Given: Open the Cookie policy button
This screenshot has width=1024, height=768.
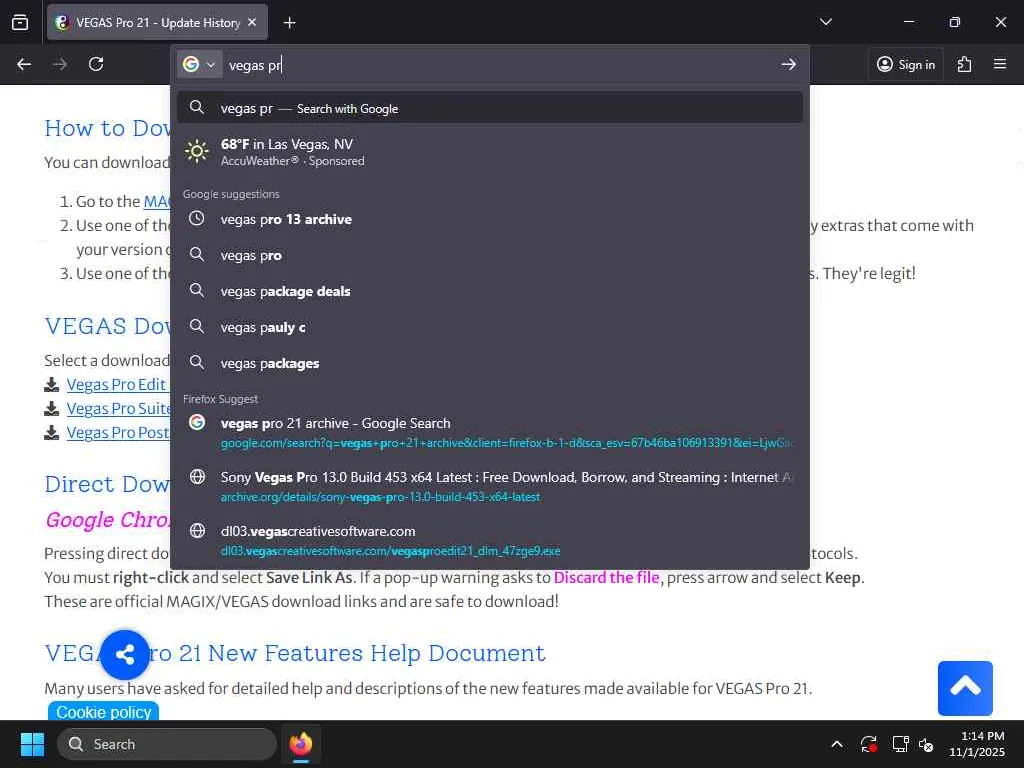Looking at the screenshot, I should [103, 711].
